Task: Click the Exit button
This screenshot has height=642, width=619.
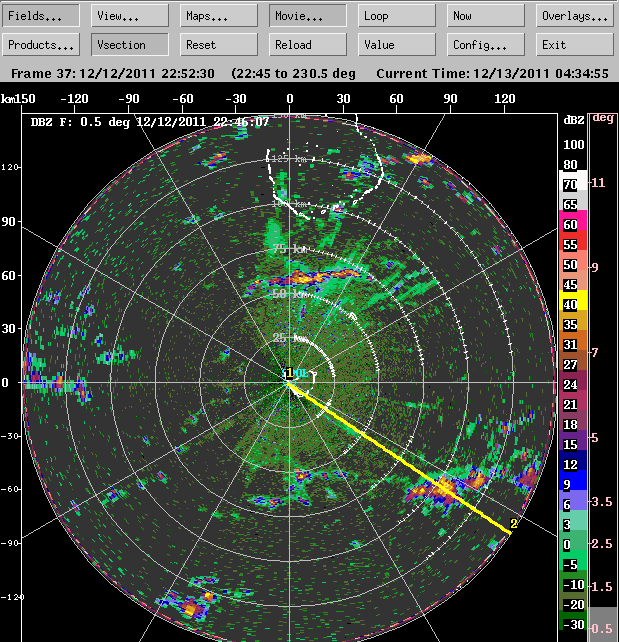Action: pos(575,45)
